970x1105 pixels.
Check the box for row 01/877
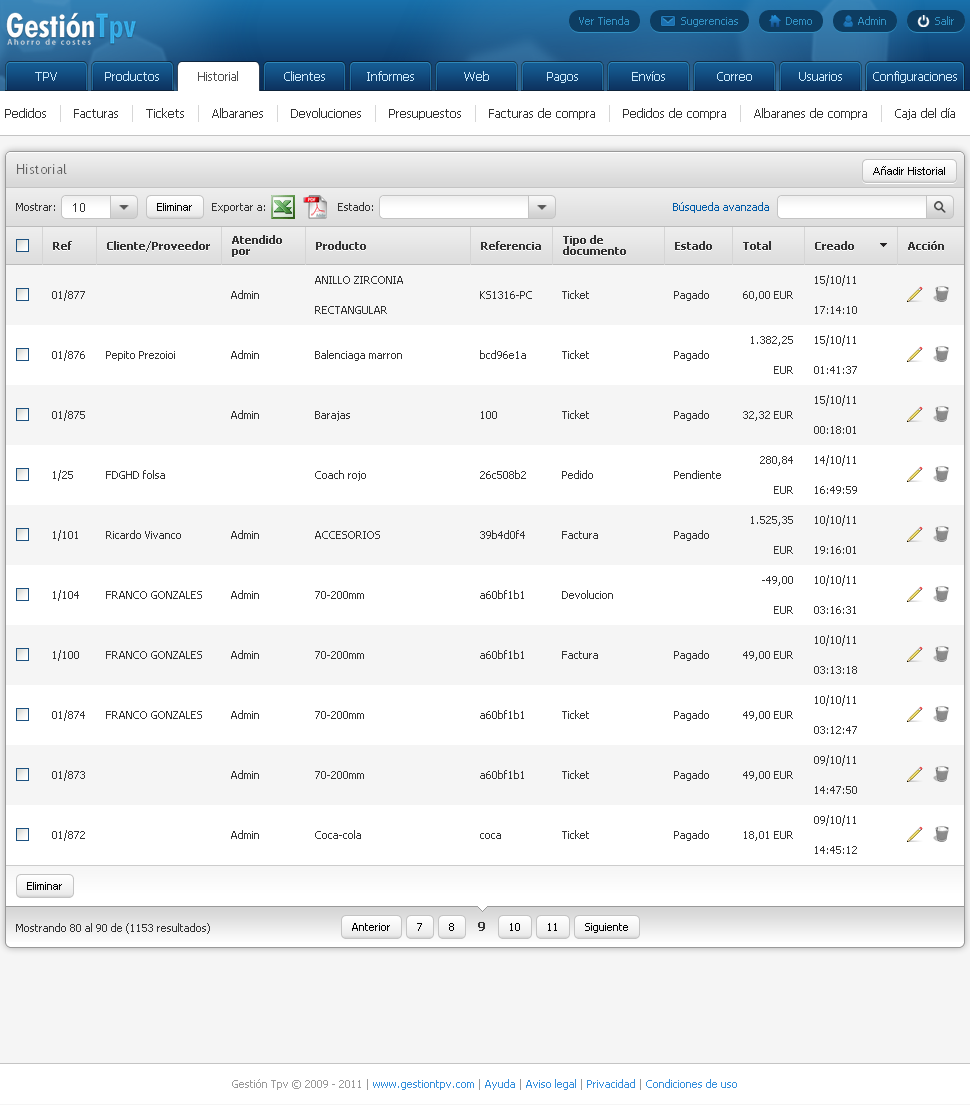click(23, 295)
